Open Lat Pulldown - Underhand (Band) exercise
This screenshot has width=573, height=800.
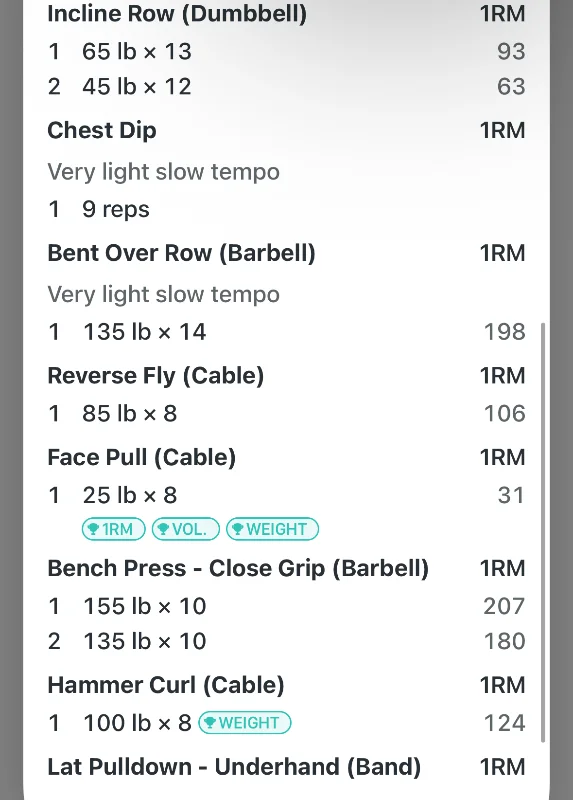coord(234,767)
